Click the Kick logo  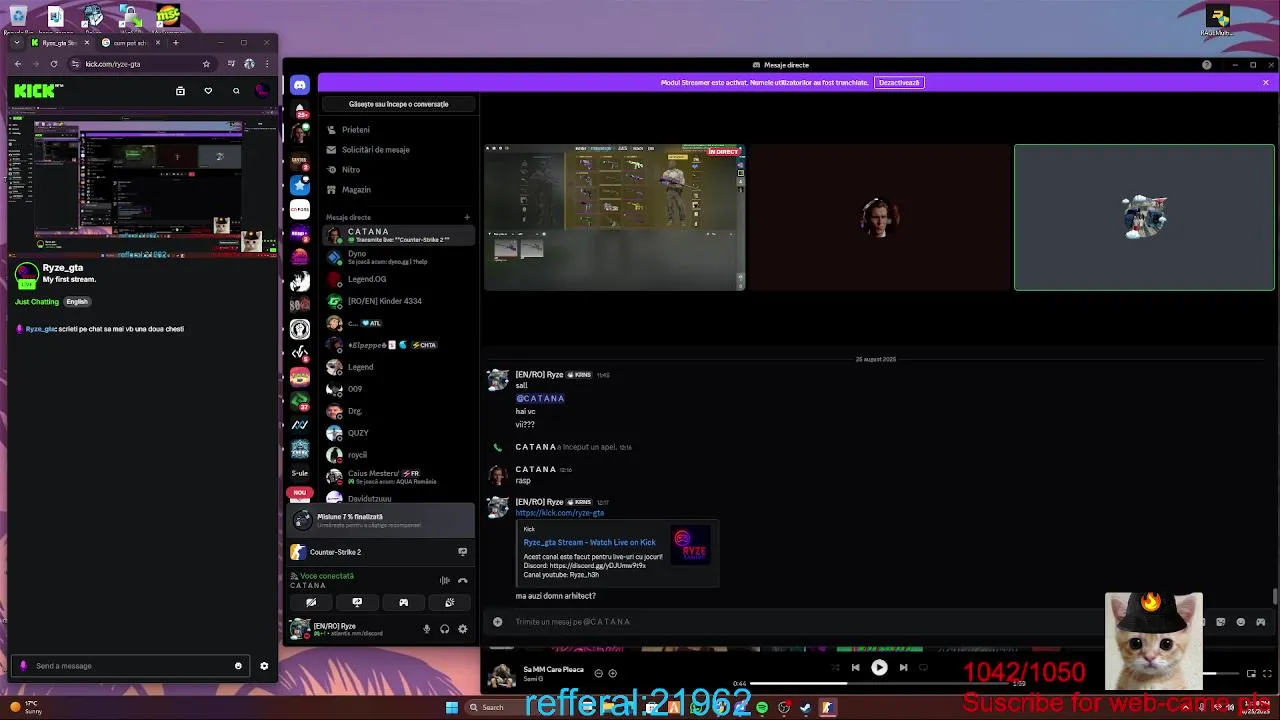[x=38, y=91]
